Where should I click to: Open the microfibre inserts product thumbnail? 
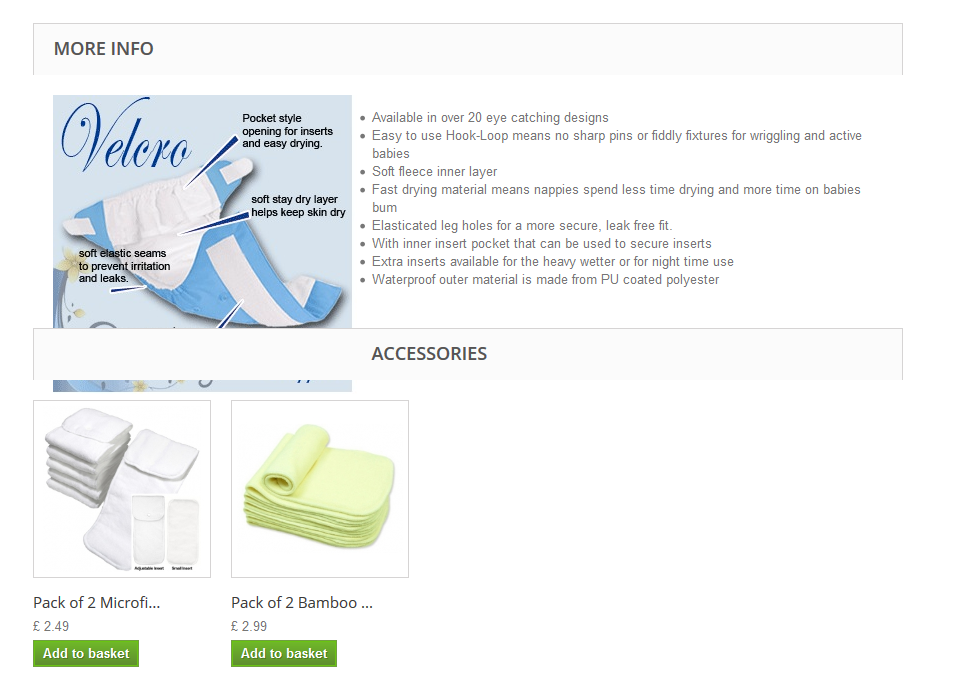122,489
